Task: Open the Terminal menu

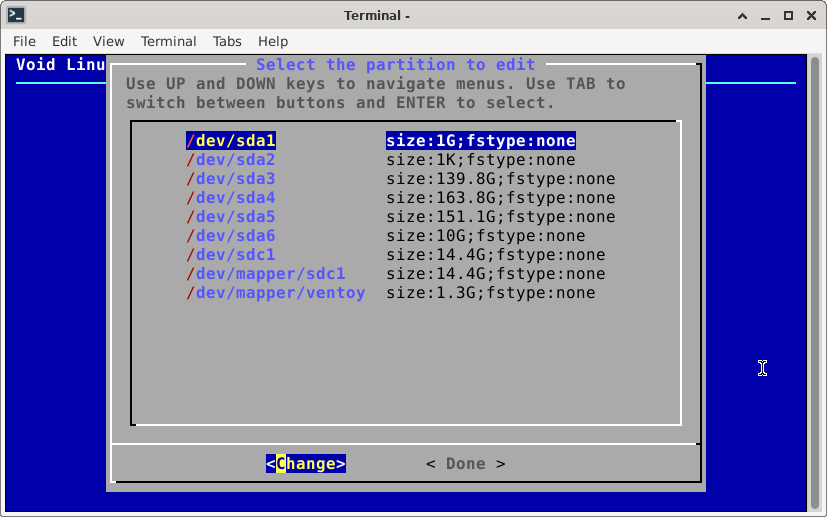Action: (x=168, y=41)
